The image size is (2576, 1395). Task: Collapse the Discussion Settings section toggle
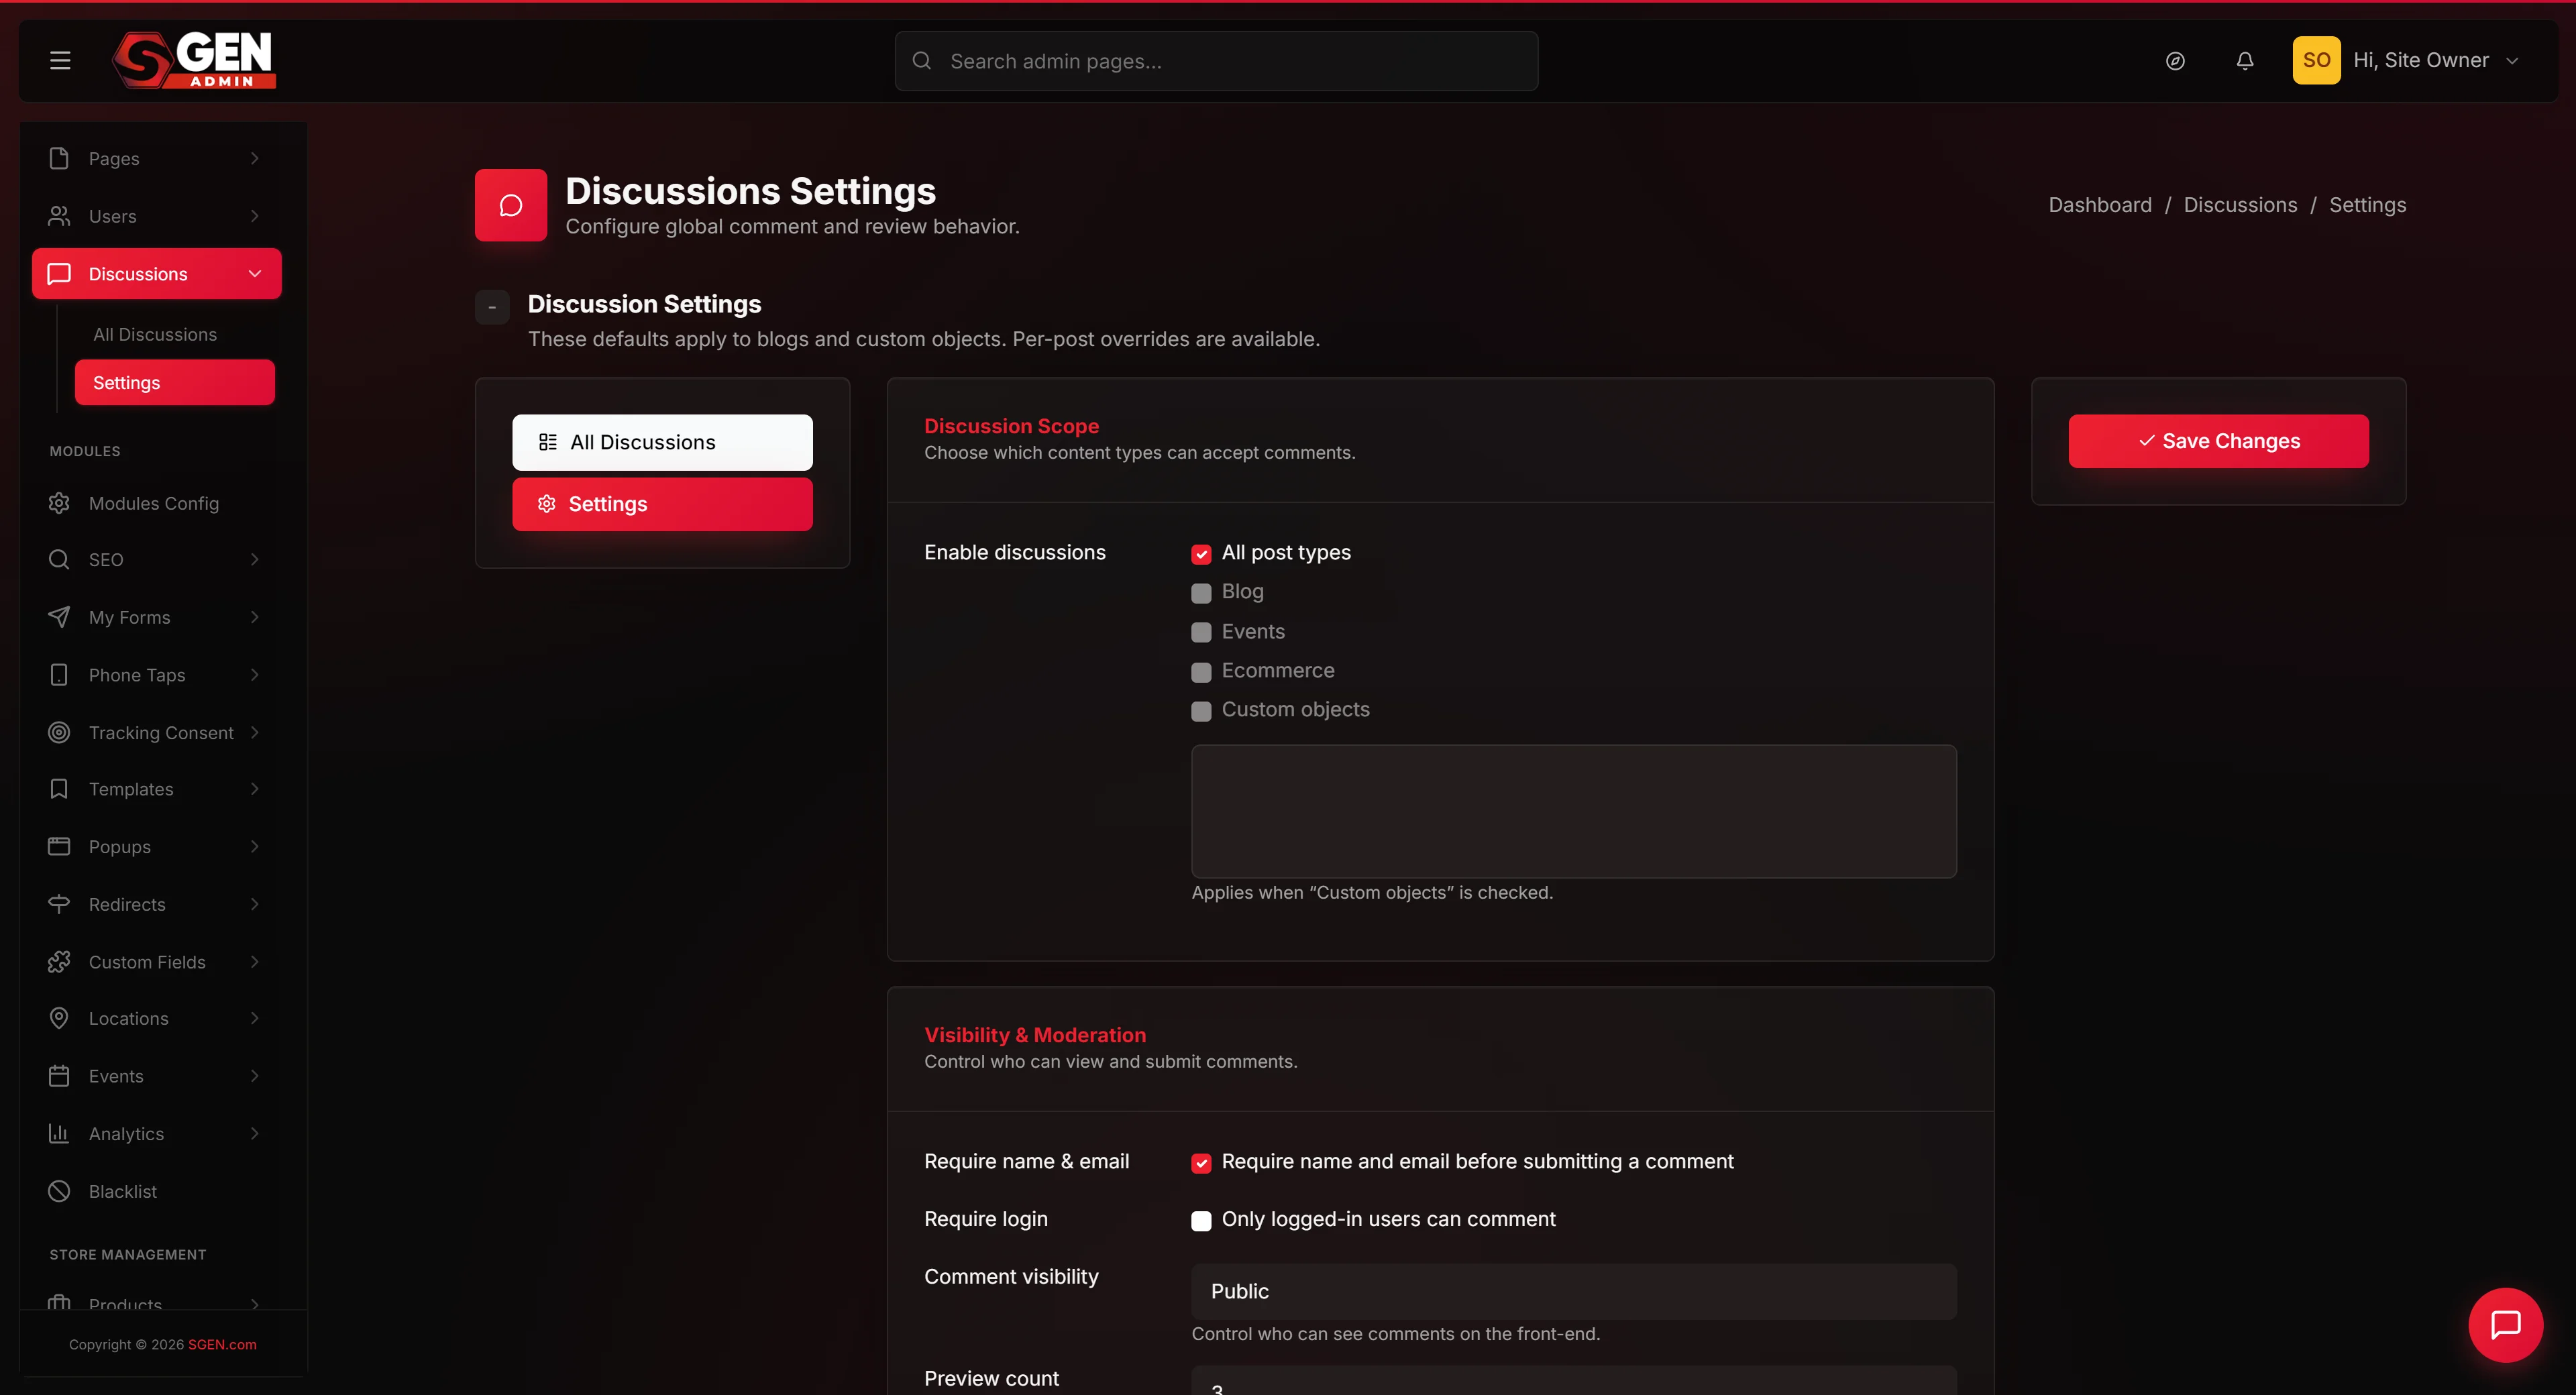click(492, 307)
